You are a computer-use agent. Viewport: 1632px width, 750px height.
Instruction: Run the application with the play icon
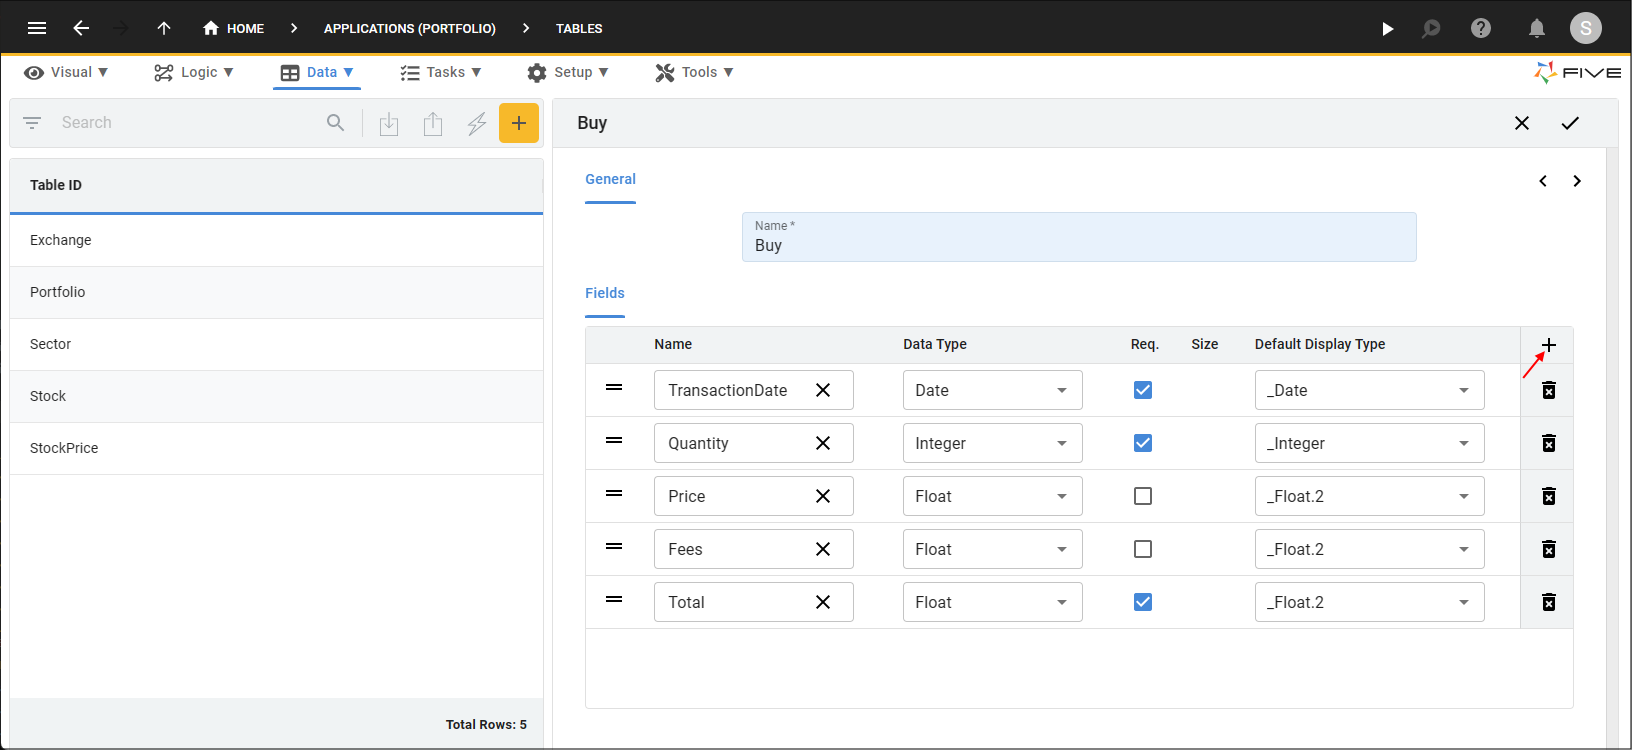[1387, 28]
